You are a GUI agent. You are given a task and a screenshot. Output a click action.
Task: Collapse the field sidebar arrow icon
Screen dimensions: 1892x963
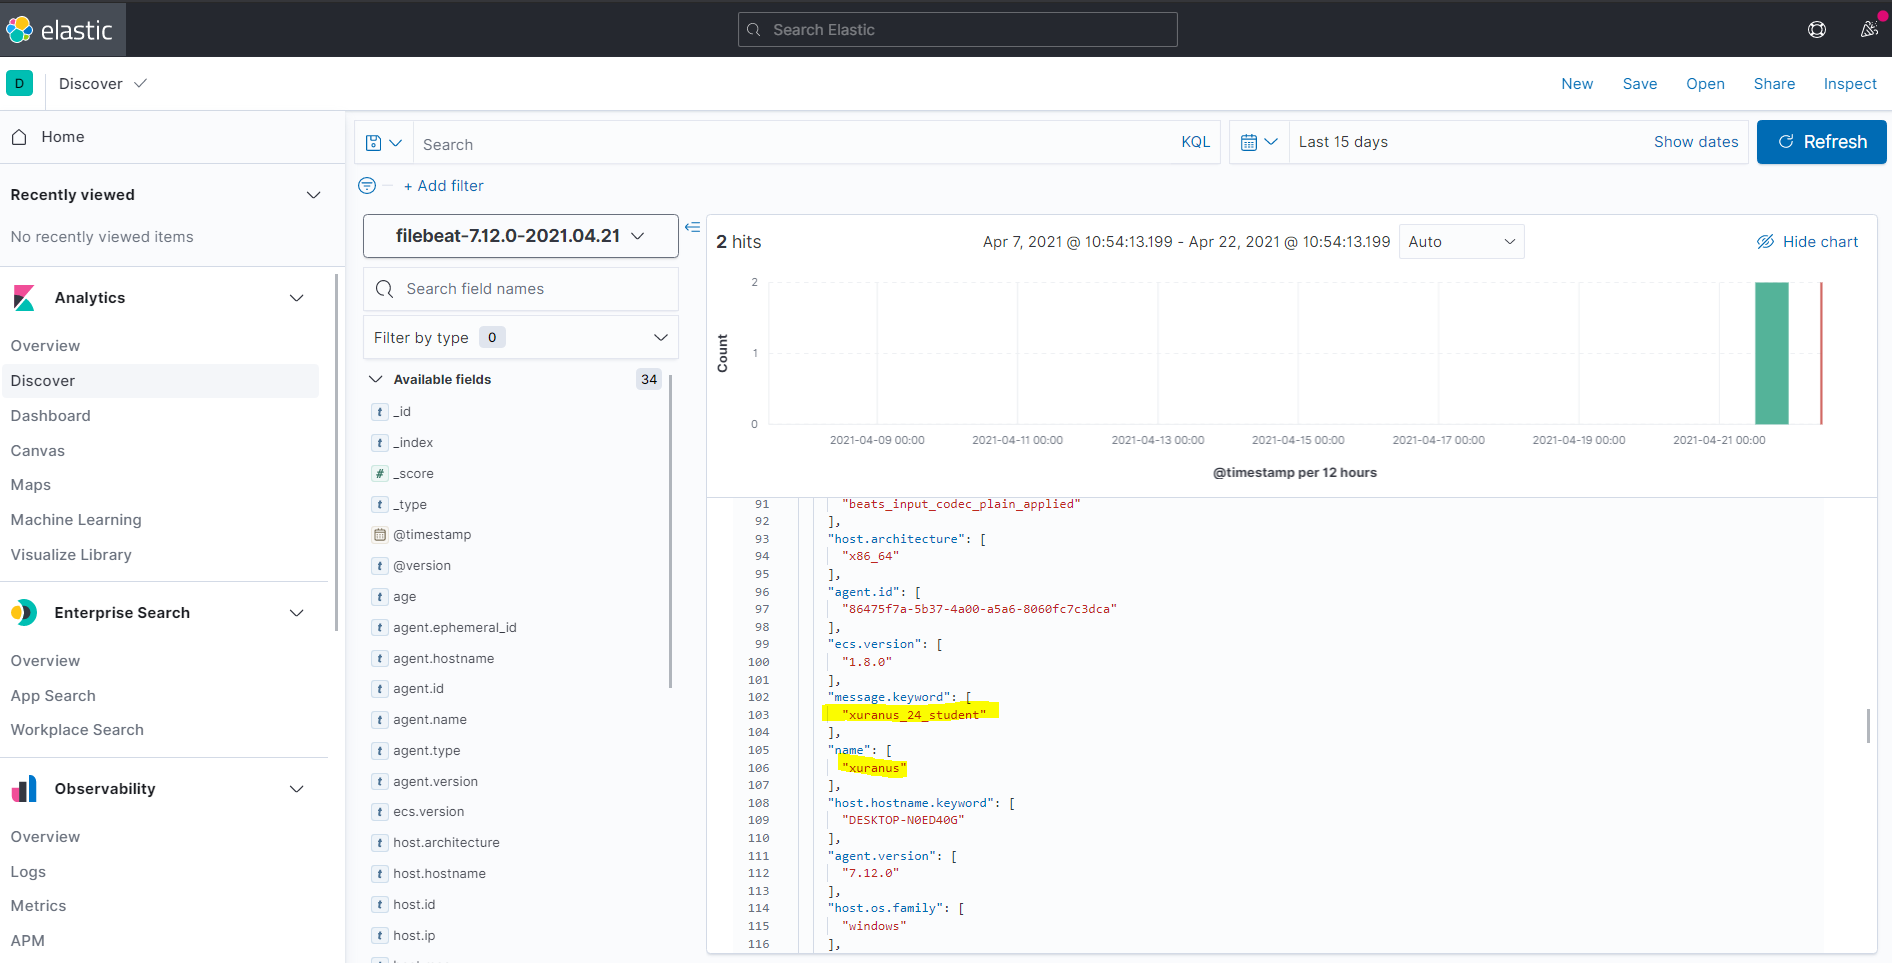tap(692, 227)
